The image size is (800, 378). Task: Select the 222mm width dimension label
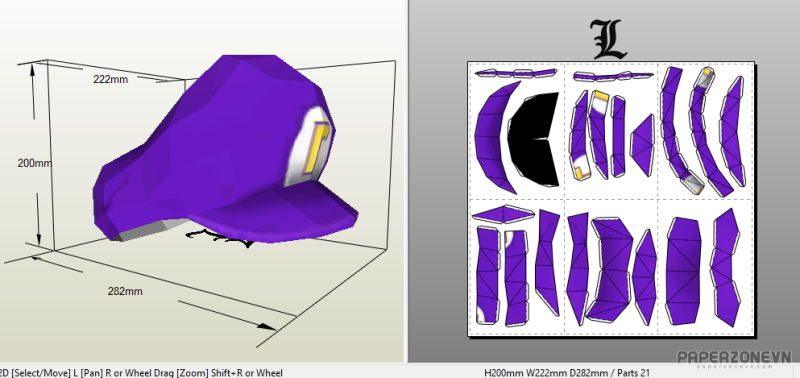click(x=111, y=79)
